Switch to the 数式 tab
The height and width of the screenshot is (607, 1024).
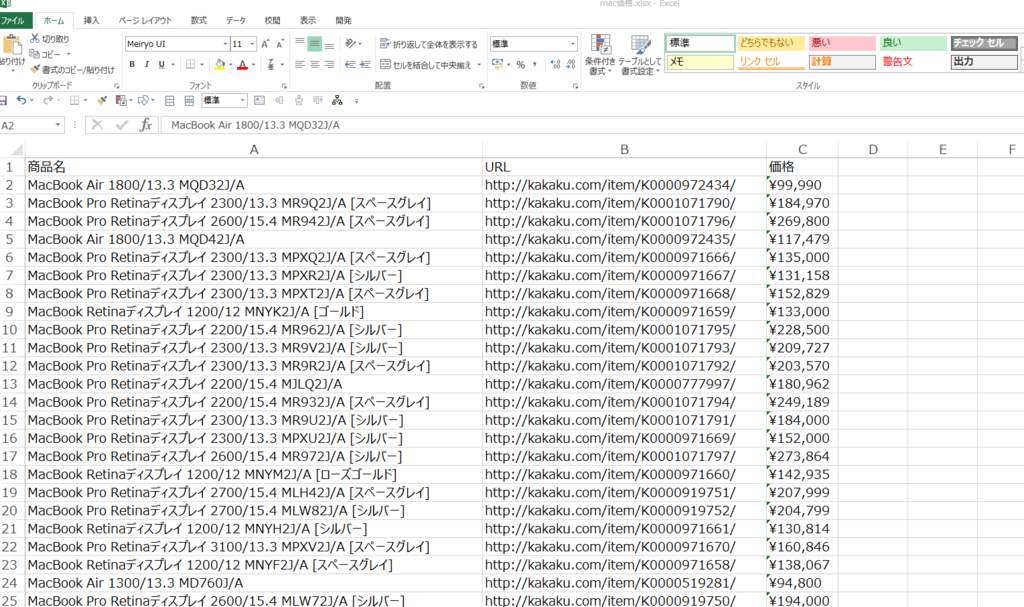199,20
